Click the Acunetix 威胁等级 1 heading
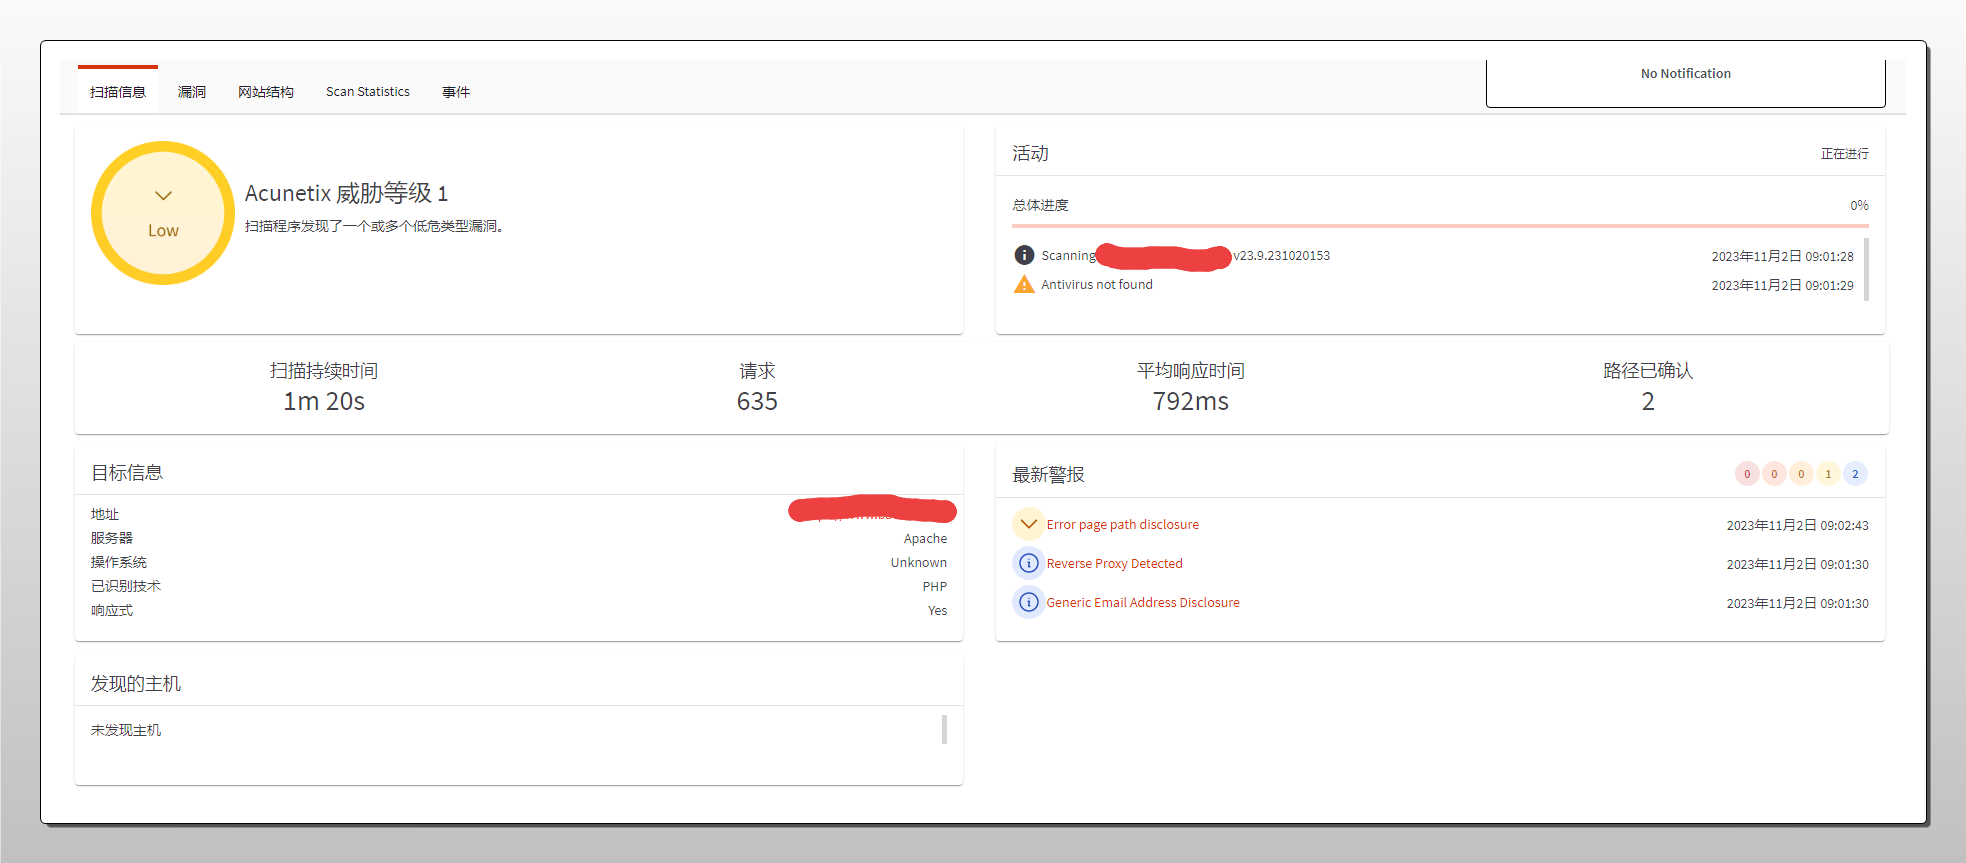1966x863 pixels. point(346,193)
